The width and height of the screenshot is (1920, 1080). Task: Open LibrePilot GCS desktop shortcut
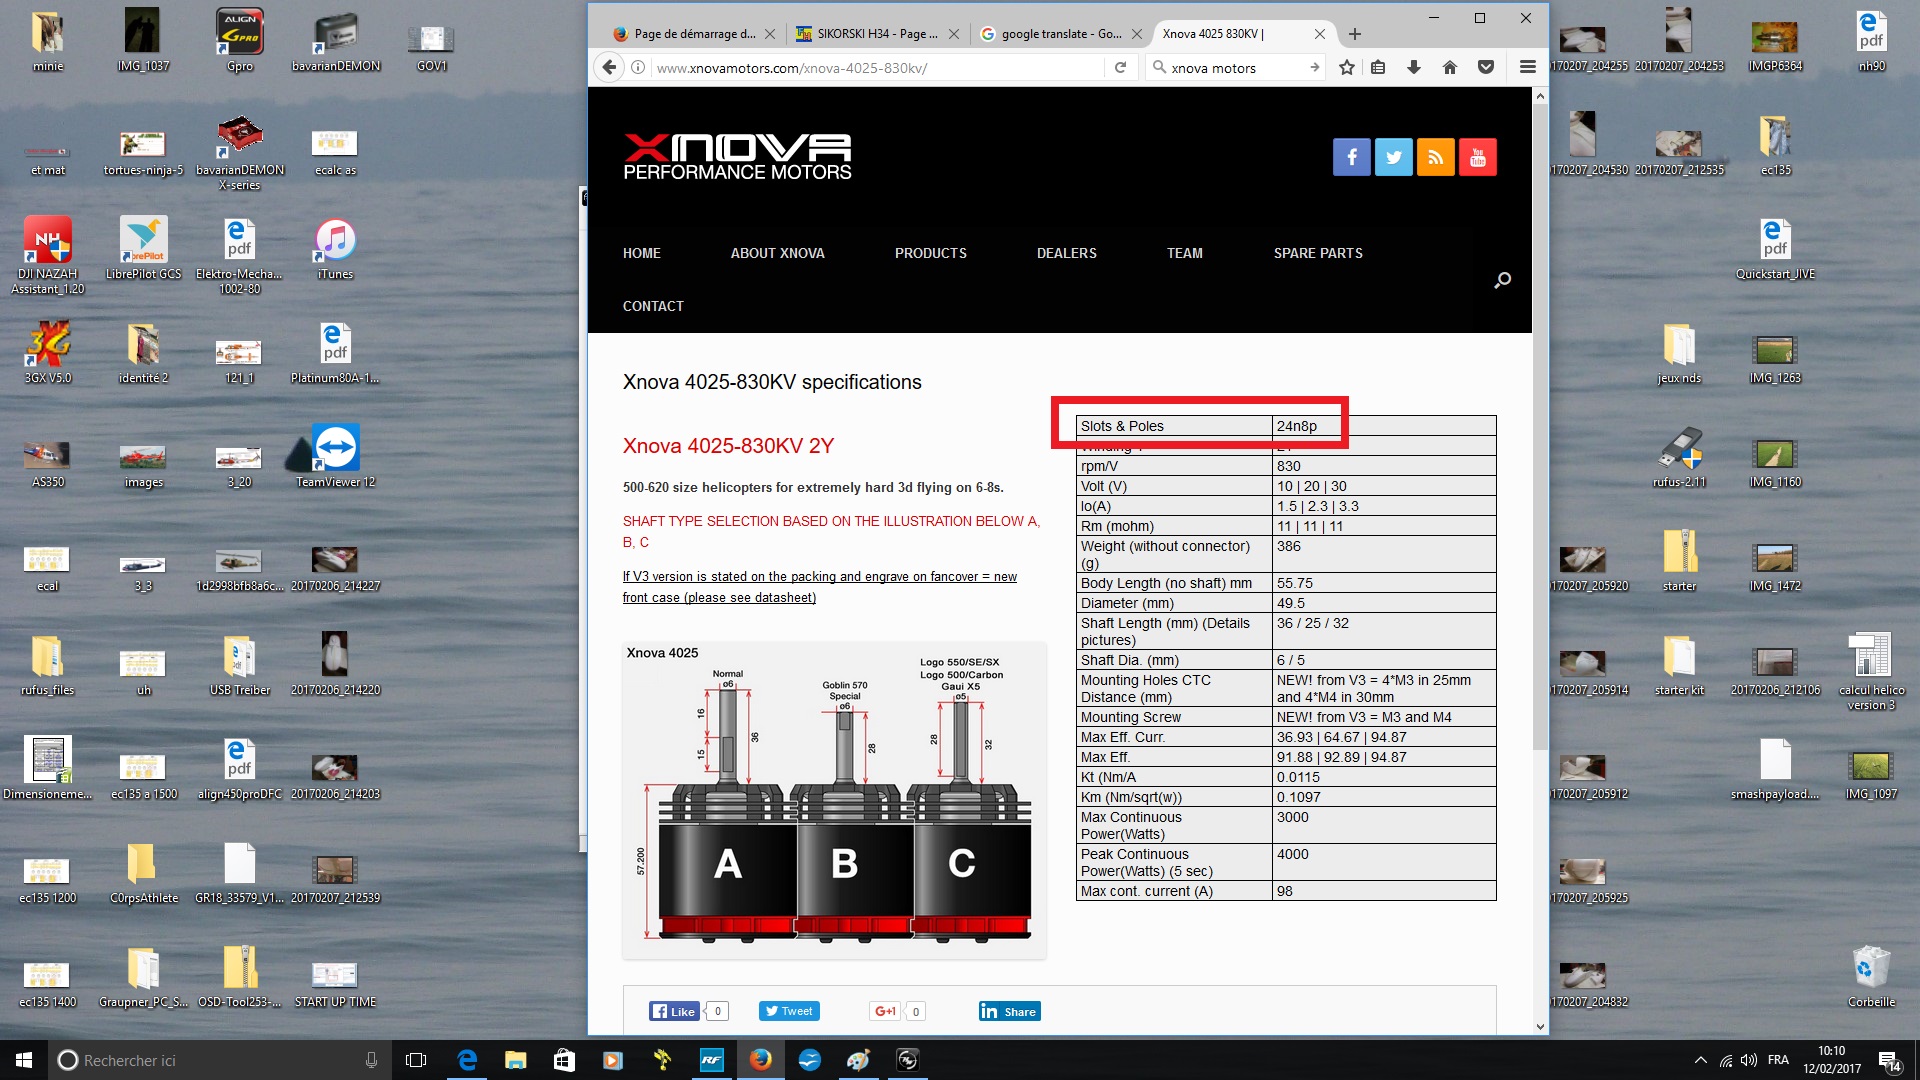point(143,248)
